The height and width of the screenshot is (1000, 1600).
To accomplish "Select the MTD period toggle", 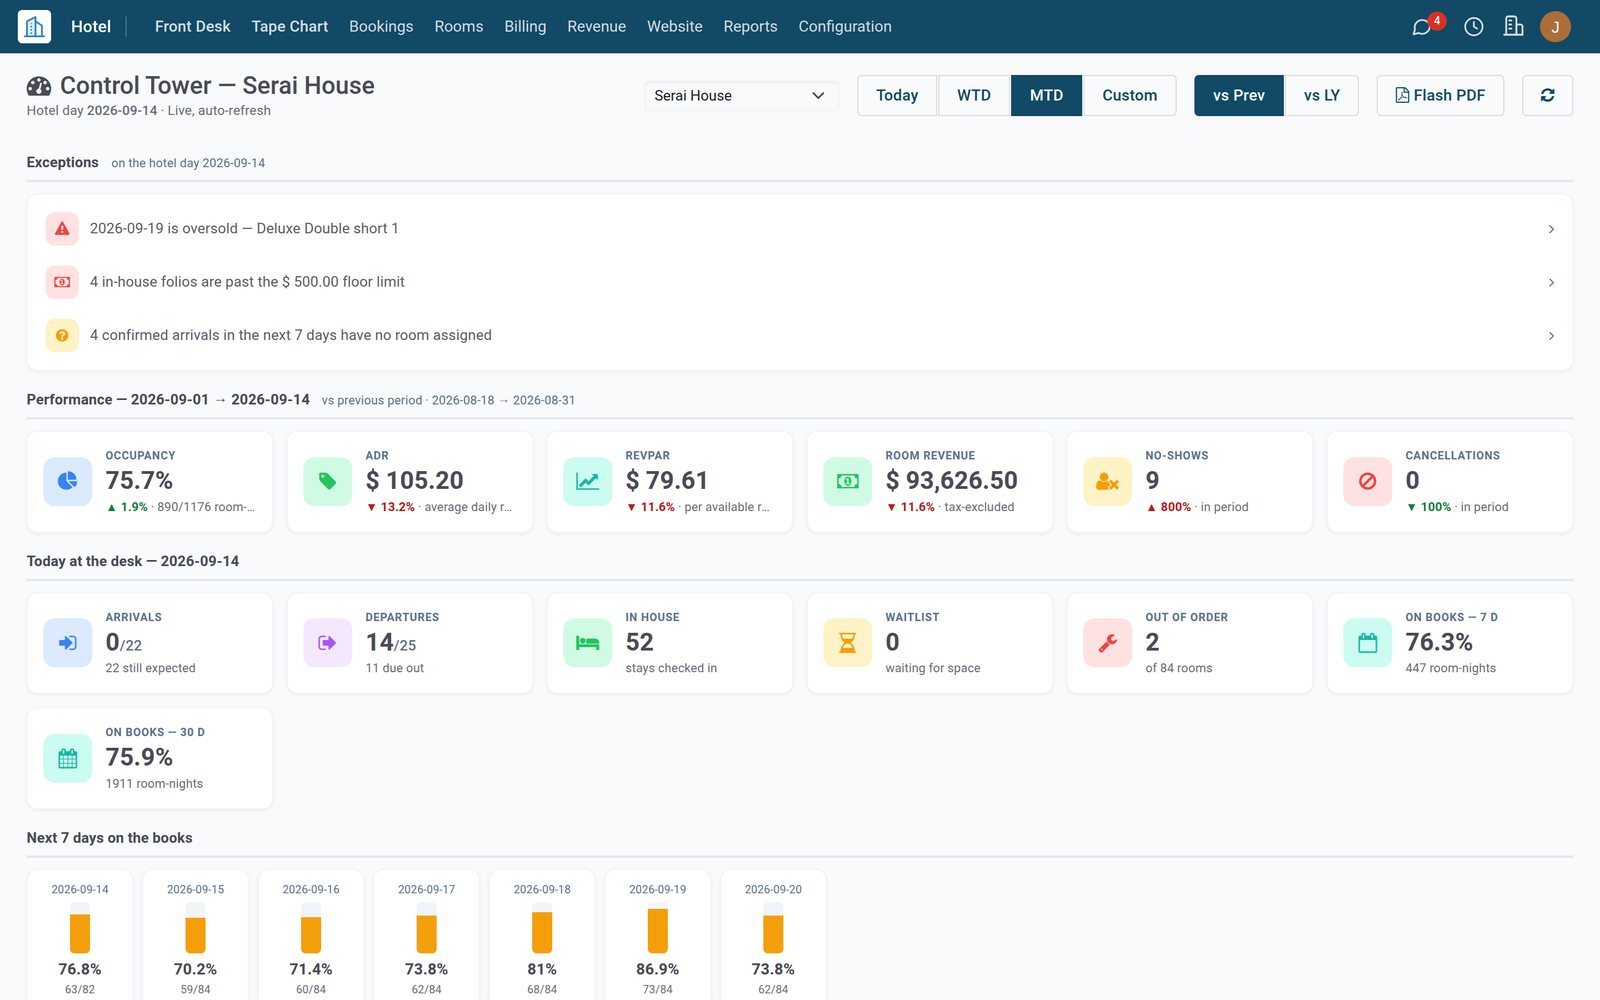I will pos(1046,95).
